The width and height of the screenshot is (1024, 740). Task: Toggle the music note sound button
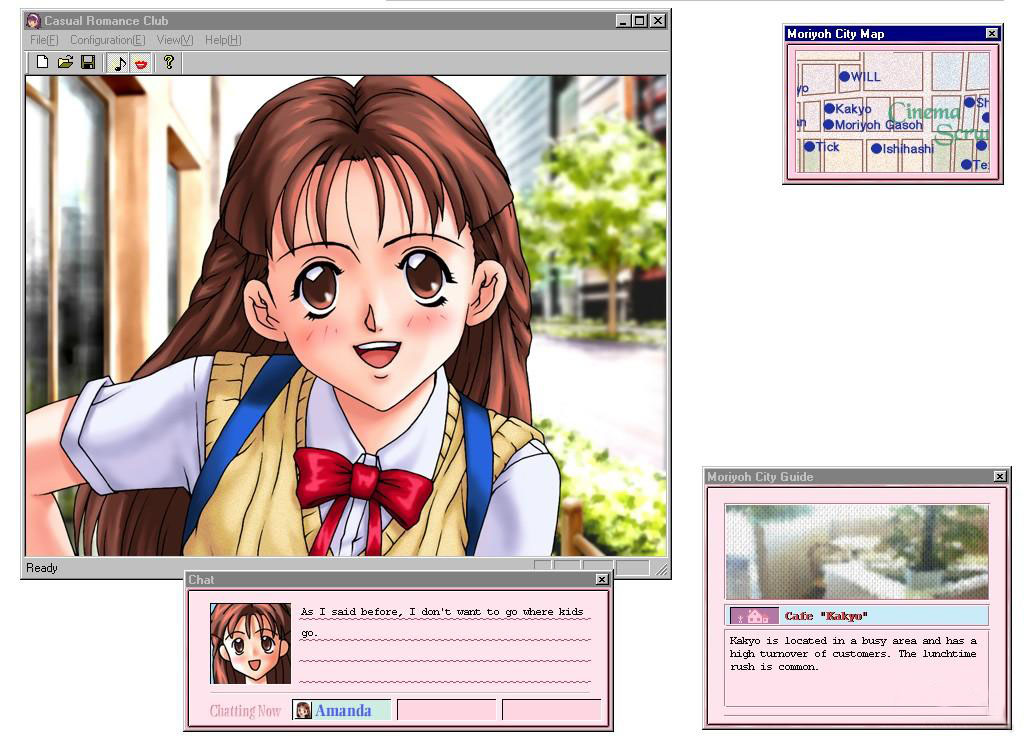120,63
